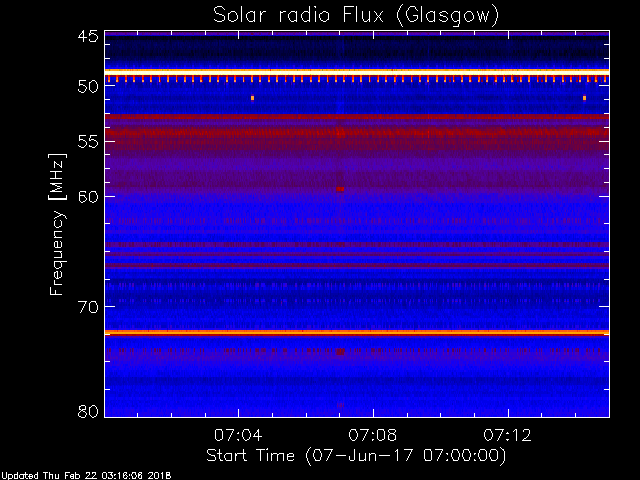Click the orange dot near 07:04 at 51 MHz
The width and height of the screenshot is (640, 480).
[253, 98]
